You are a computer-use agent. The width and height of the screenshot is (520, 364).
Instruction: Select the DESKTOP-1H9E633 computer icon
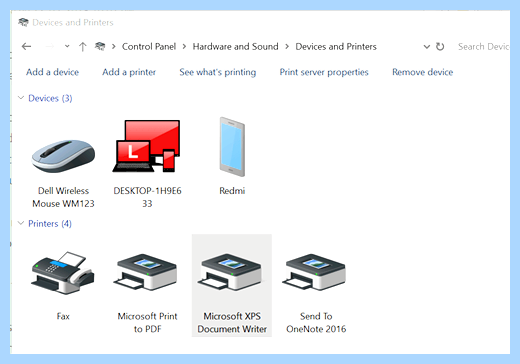coord(147,146)
